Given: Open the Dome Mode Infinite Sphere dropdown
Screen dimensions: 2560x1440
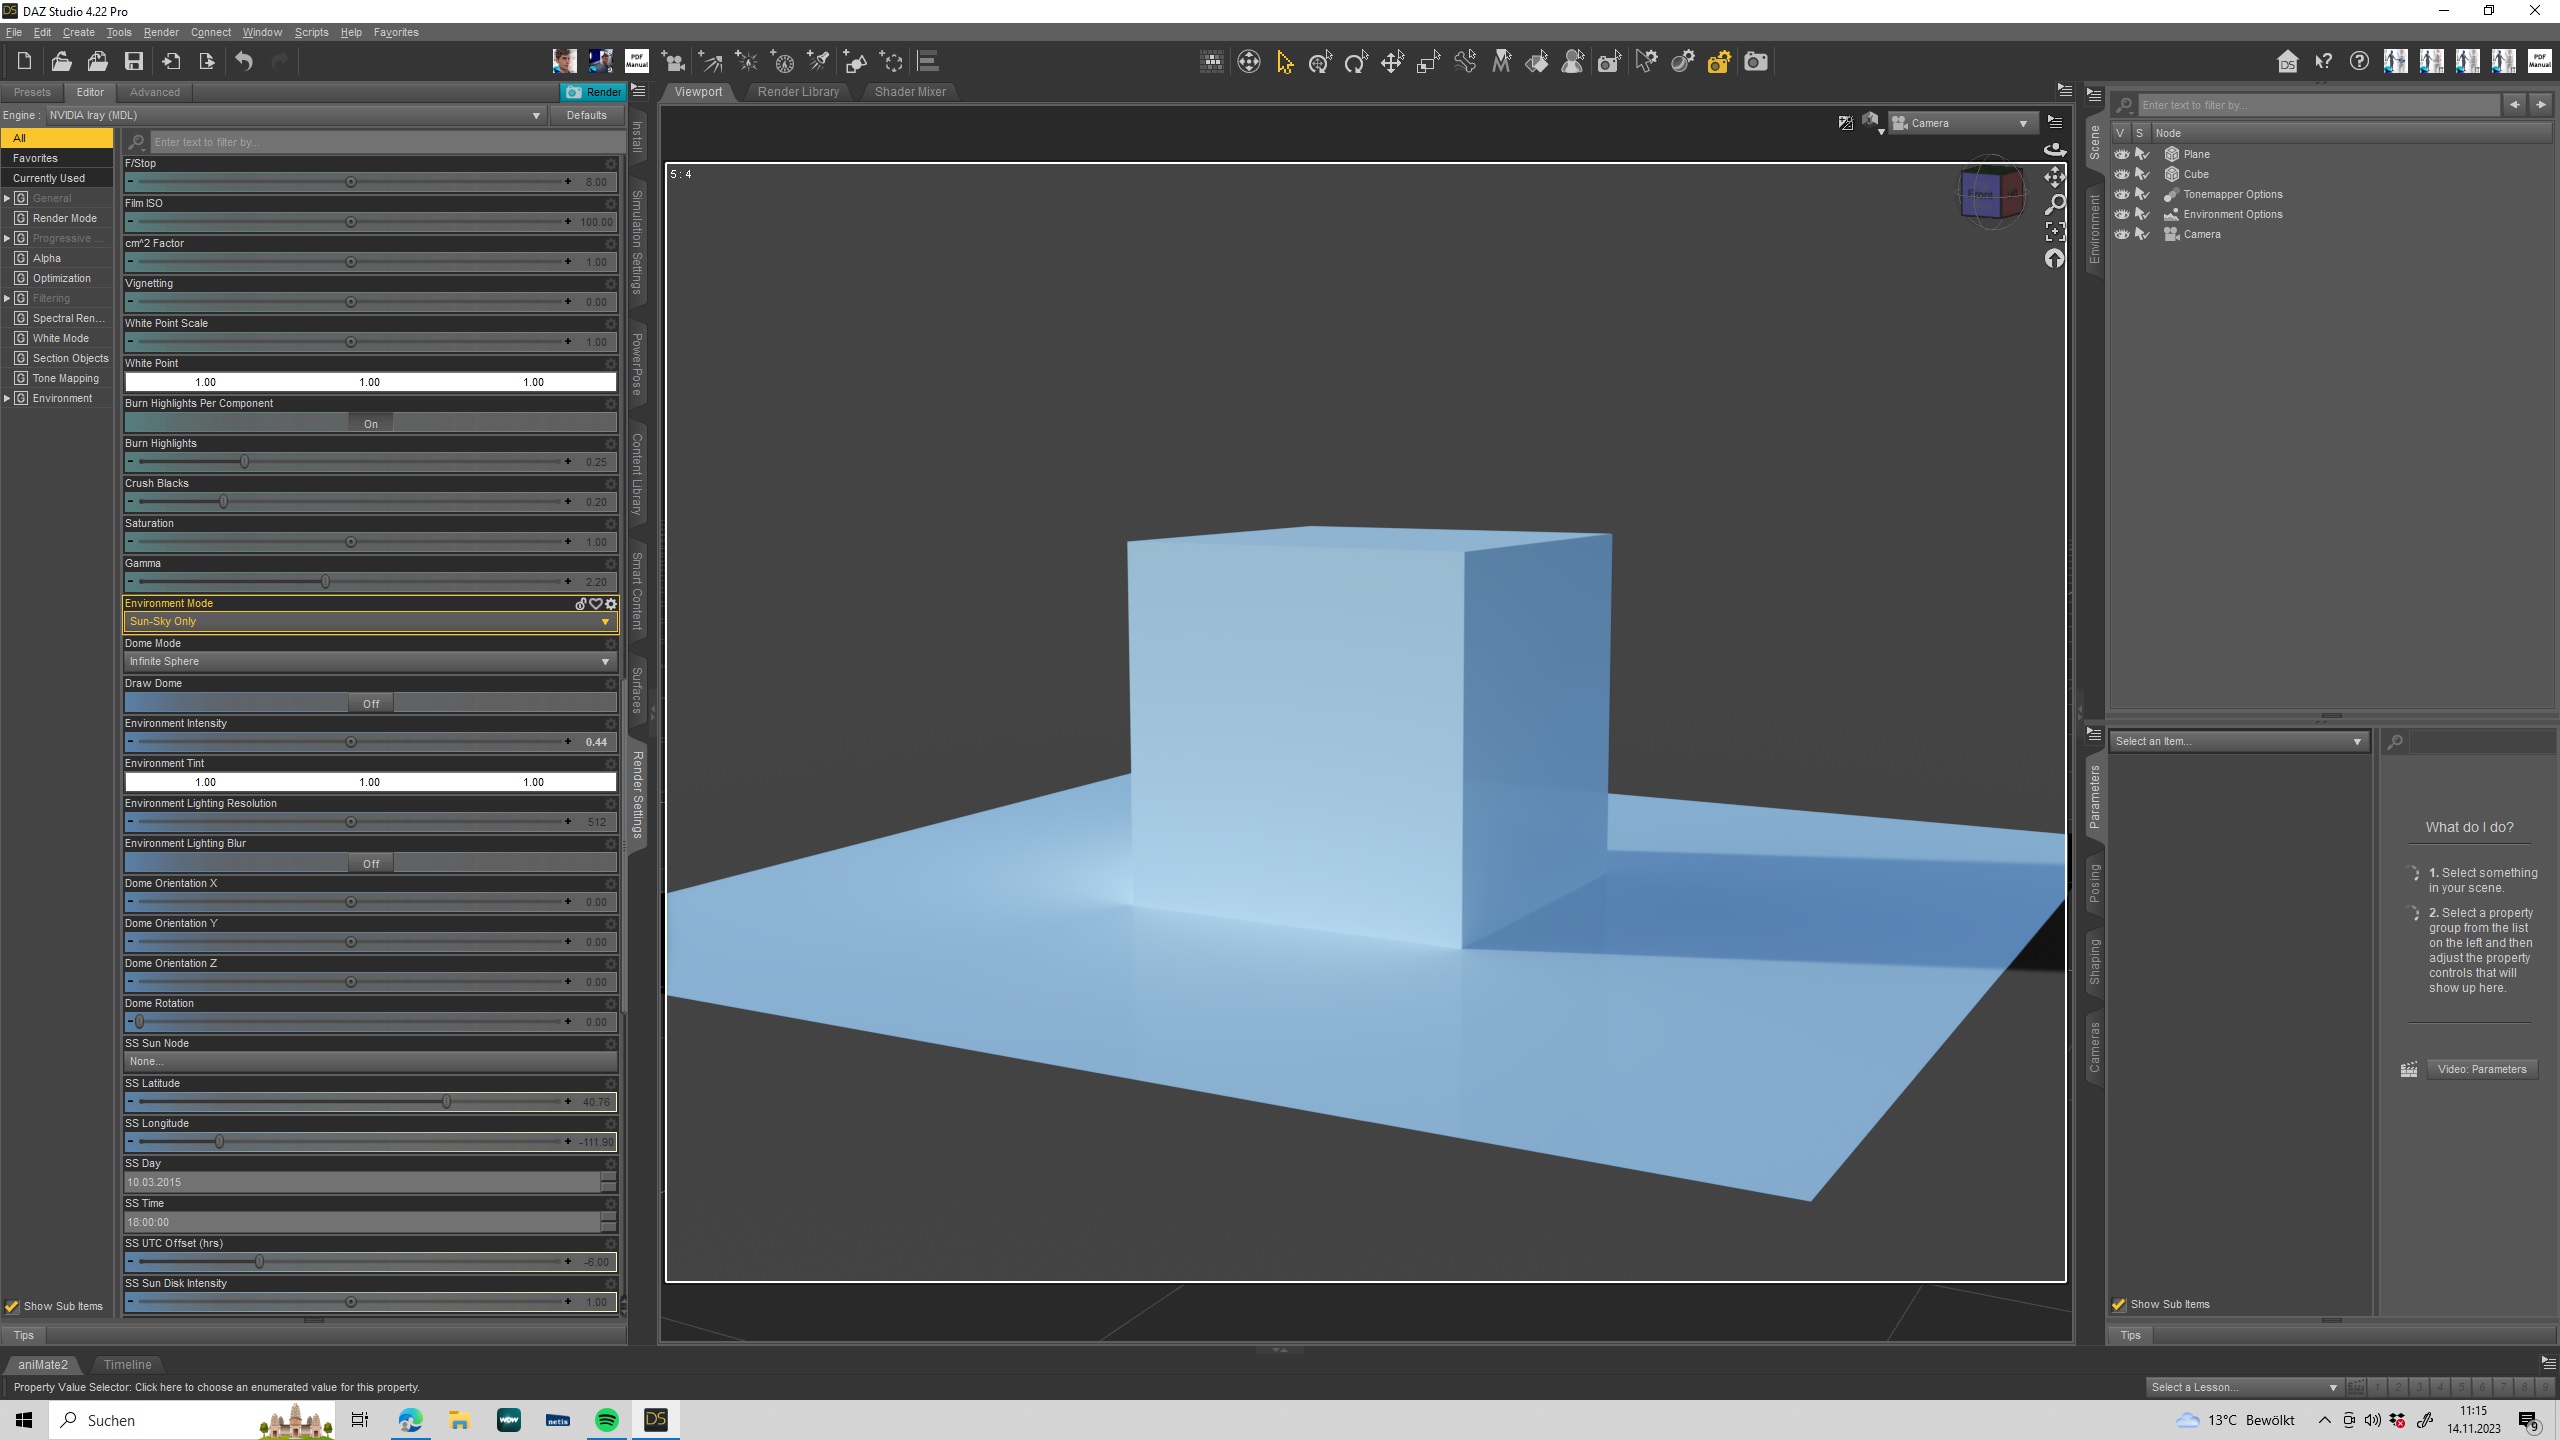Looking at the screenshot, I should pos(369,662).
